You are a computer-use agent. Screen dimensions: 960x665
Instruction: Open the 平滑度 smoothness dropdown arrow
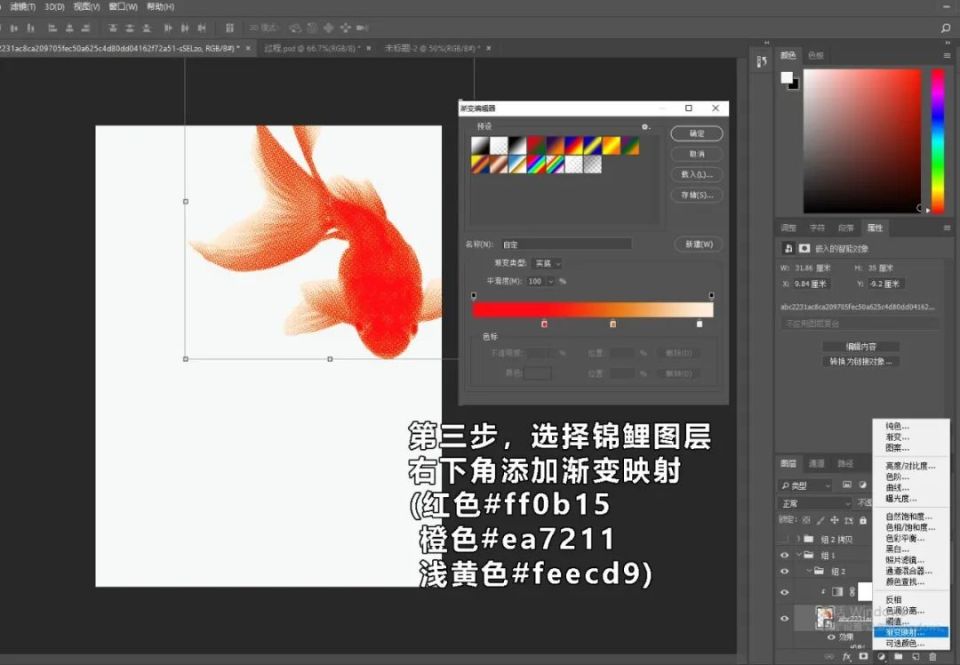[550, 281]
